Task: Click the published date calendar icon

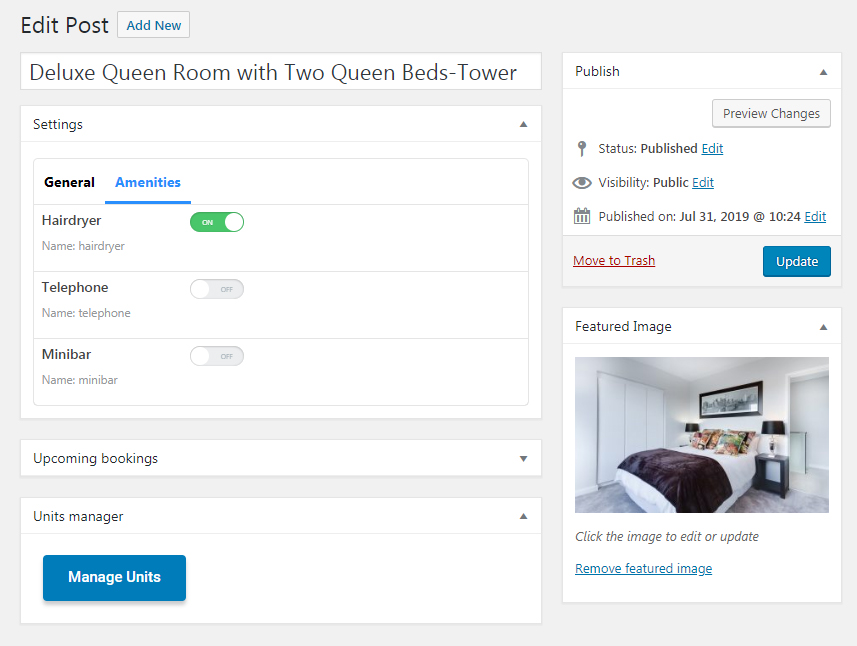Action: click(x=582, y=216)
